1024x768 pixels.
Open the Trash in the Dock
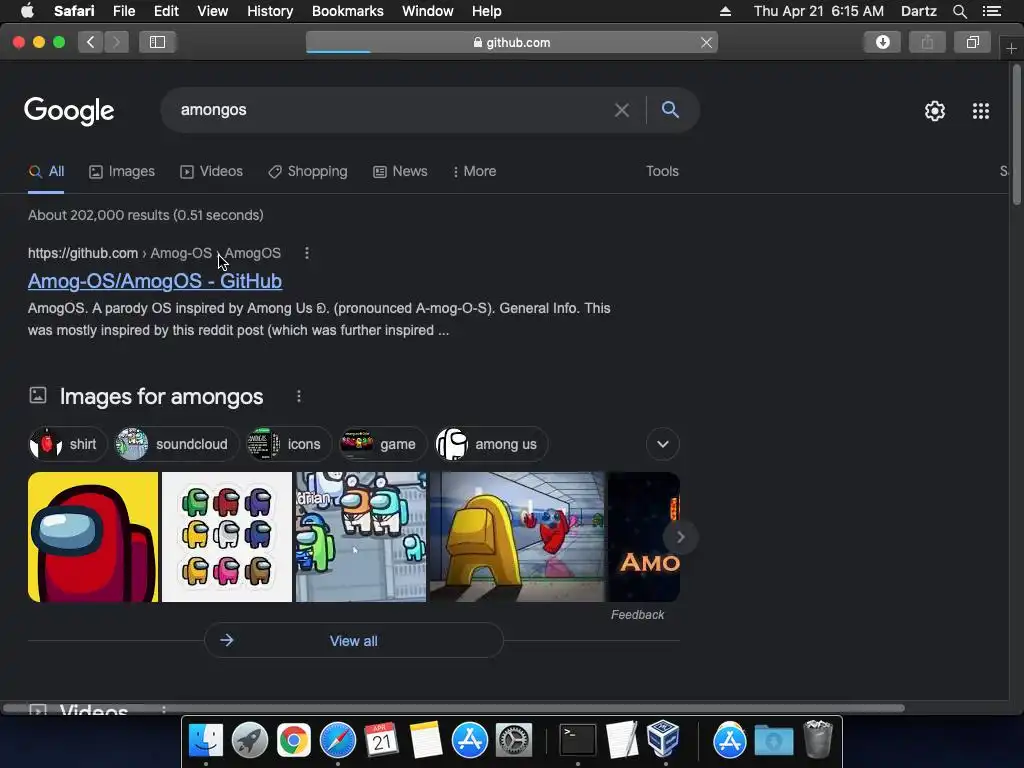pos(818,739)
